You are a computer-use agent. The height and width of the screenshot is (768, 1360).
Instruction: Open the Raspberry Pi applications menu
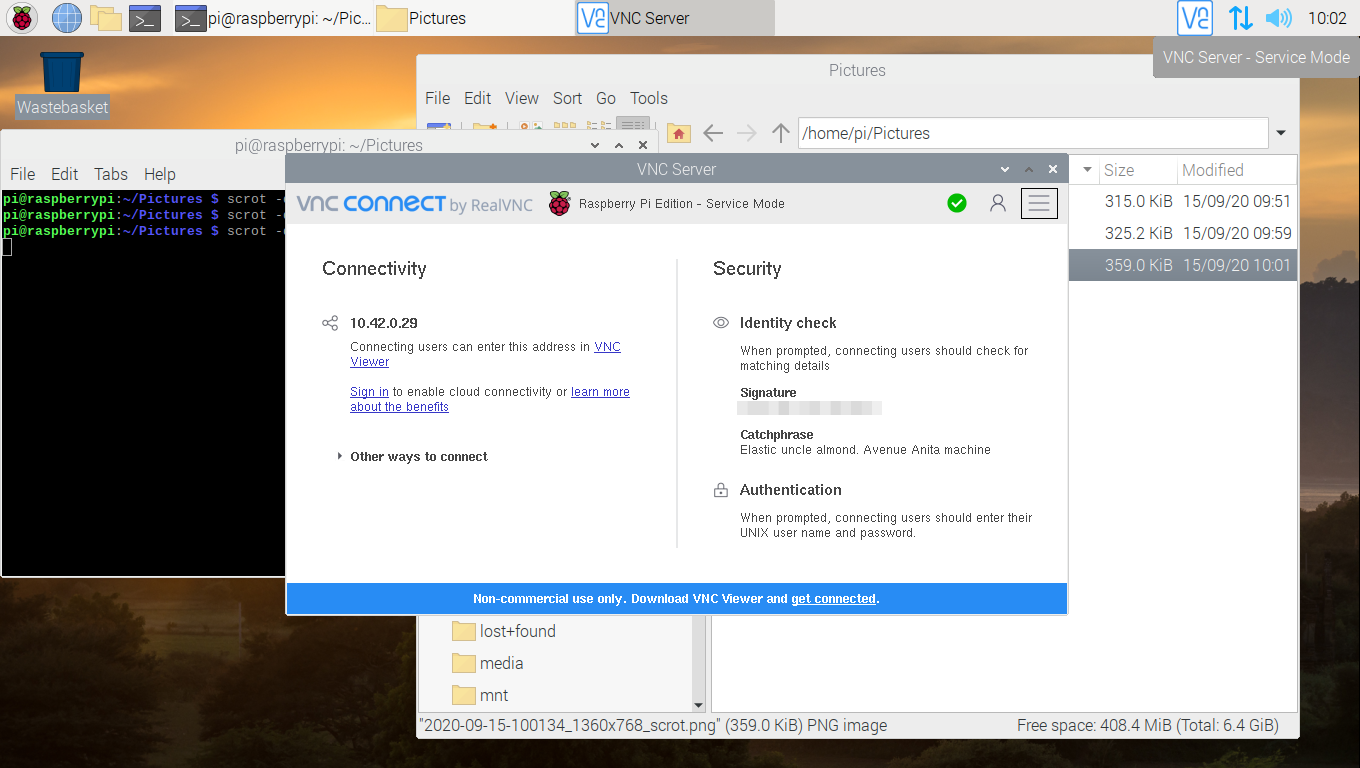22,17
